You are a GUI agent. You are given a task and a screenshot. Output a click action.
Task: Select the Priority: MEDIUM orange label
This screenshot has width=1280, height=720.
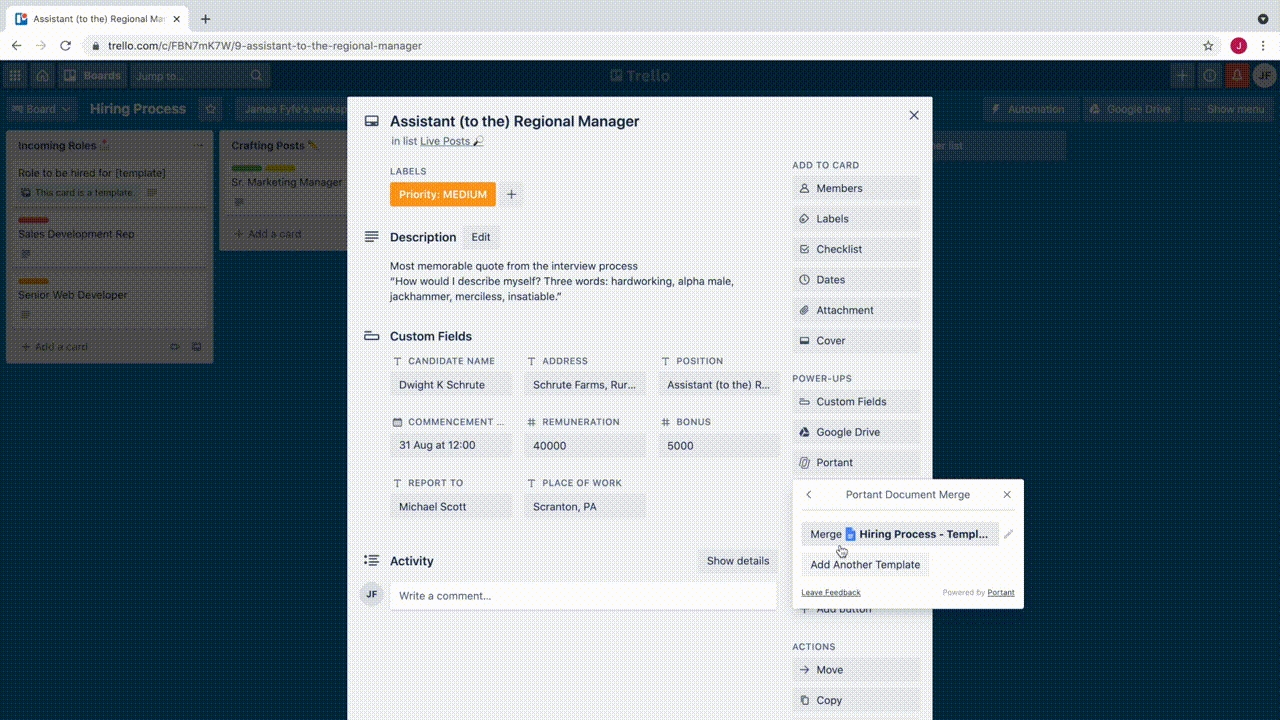(x=442, y=194)
